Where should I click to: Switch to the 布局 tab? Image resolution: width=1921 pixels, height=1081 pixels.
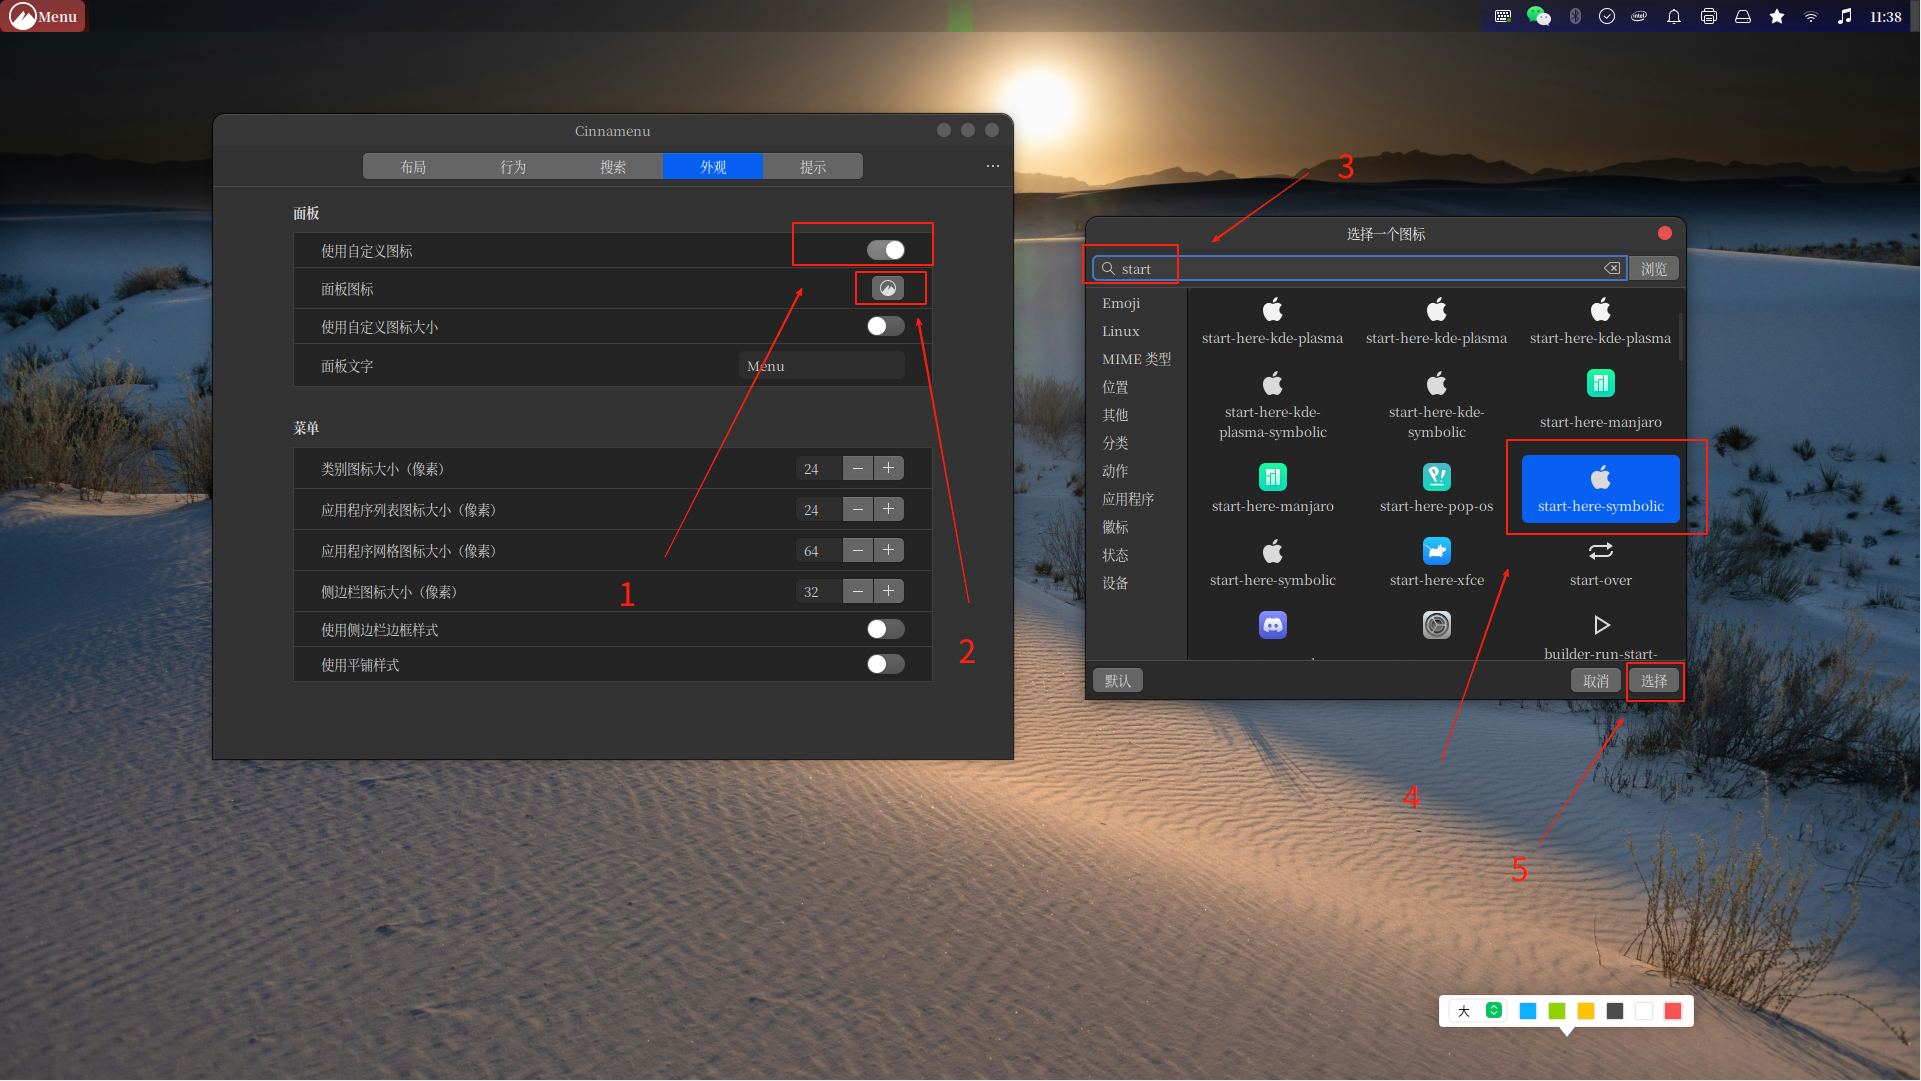(413, 166)
